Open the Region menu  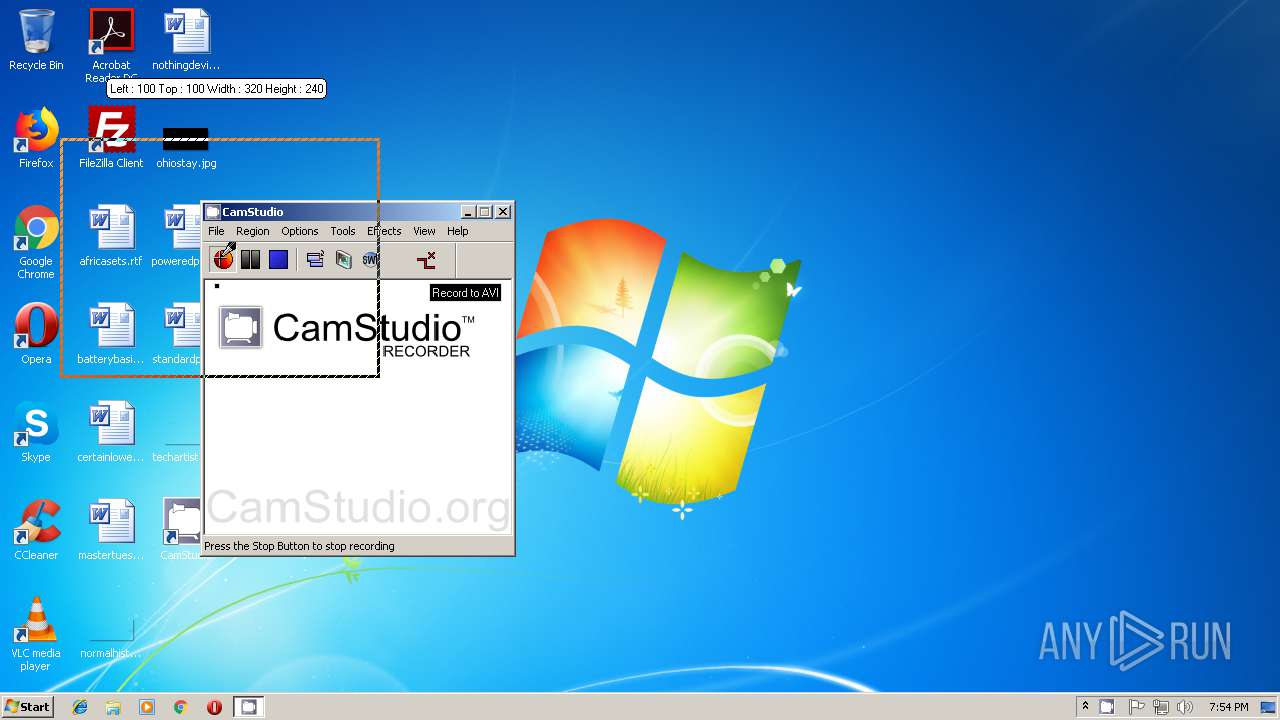pos(253,231)
